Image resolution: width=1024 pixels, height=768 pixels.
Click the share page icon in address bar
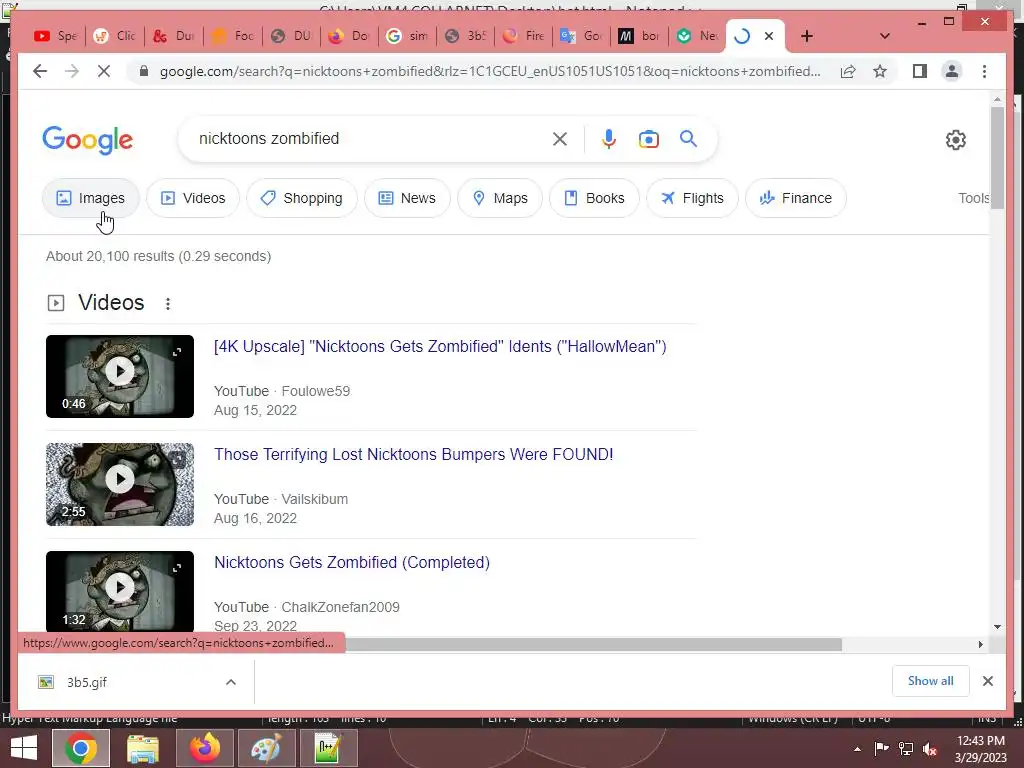[848, 71]
